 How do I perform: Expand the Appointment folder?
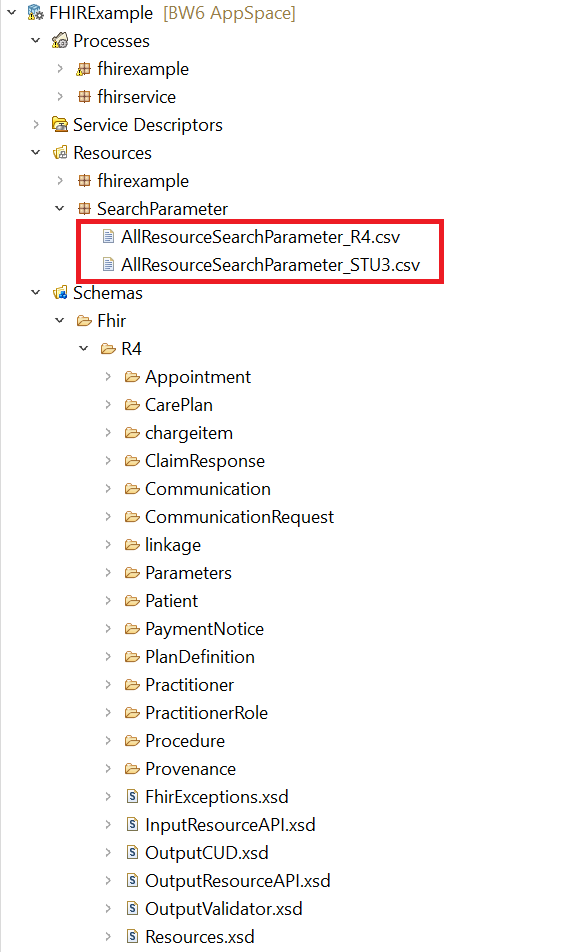108,376
